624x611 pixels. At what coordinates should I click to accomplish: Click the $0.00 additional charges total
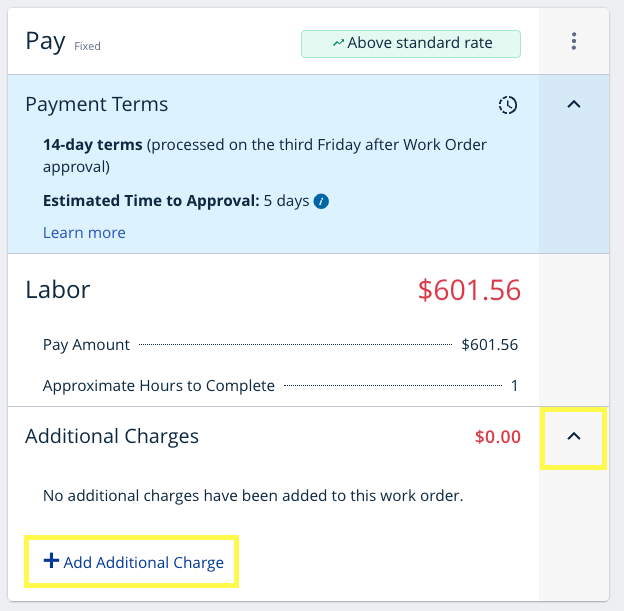tap(497, 437)
